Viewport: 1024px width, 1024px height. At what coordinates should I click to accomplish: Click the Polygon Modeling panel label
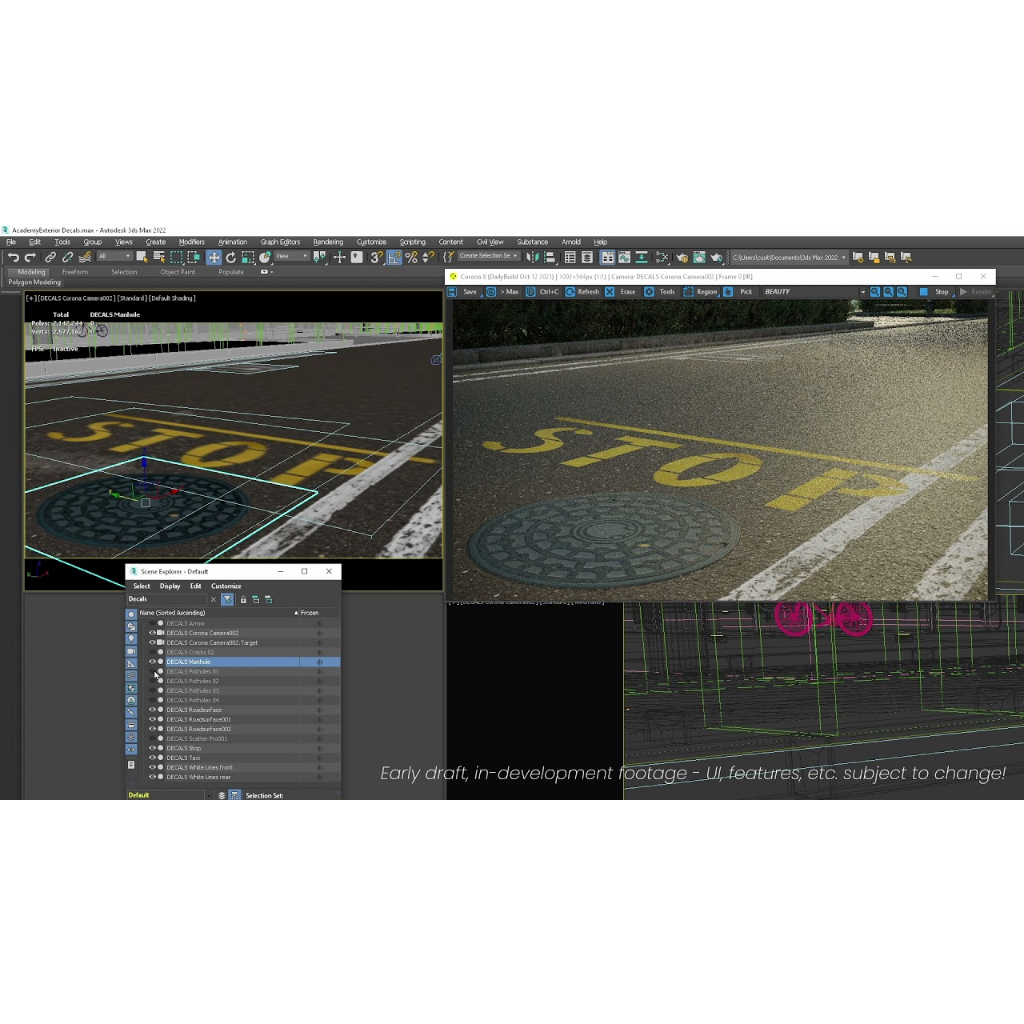coord(35,282)
